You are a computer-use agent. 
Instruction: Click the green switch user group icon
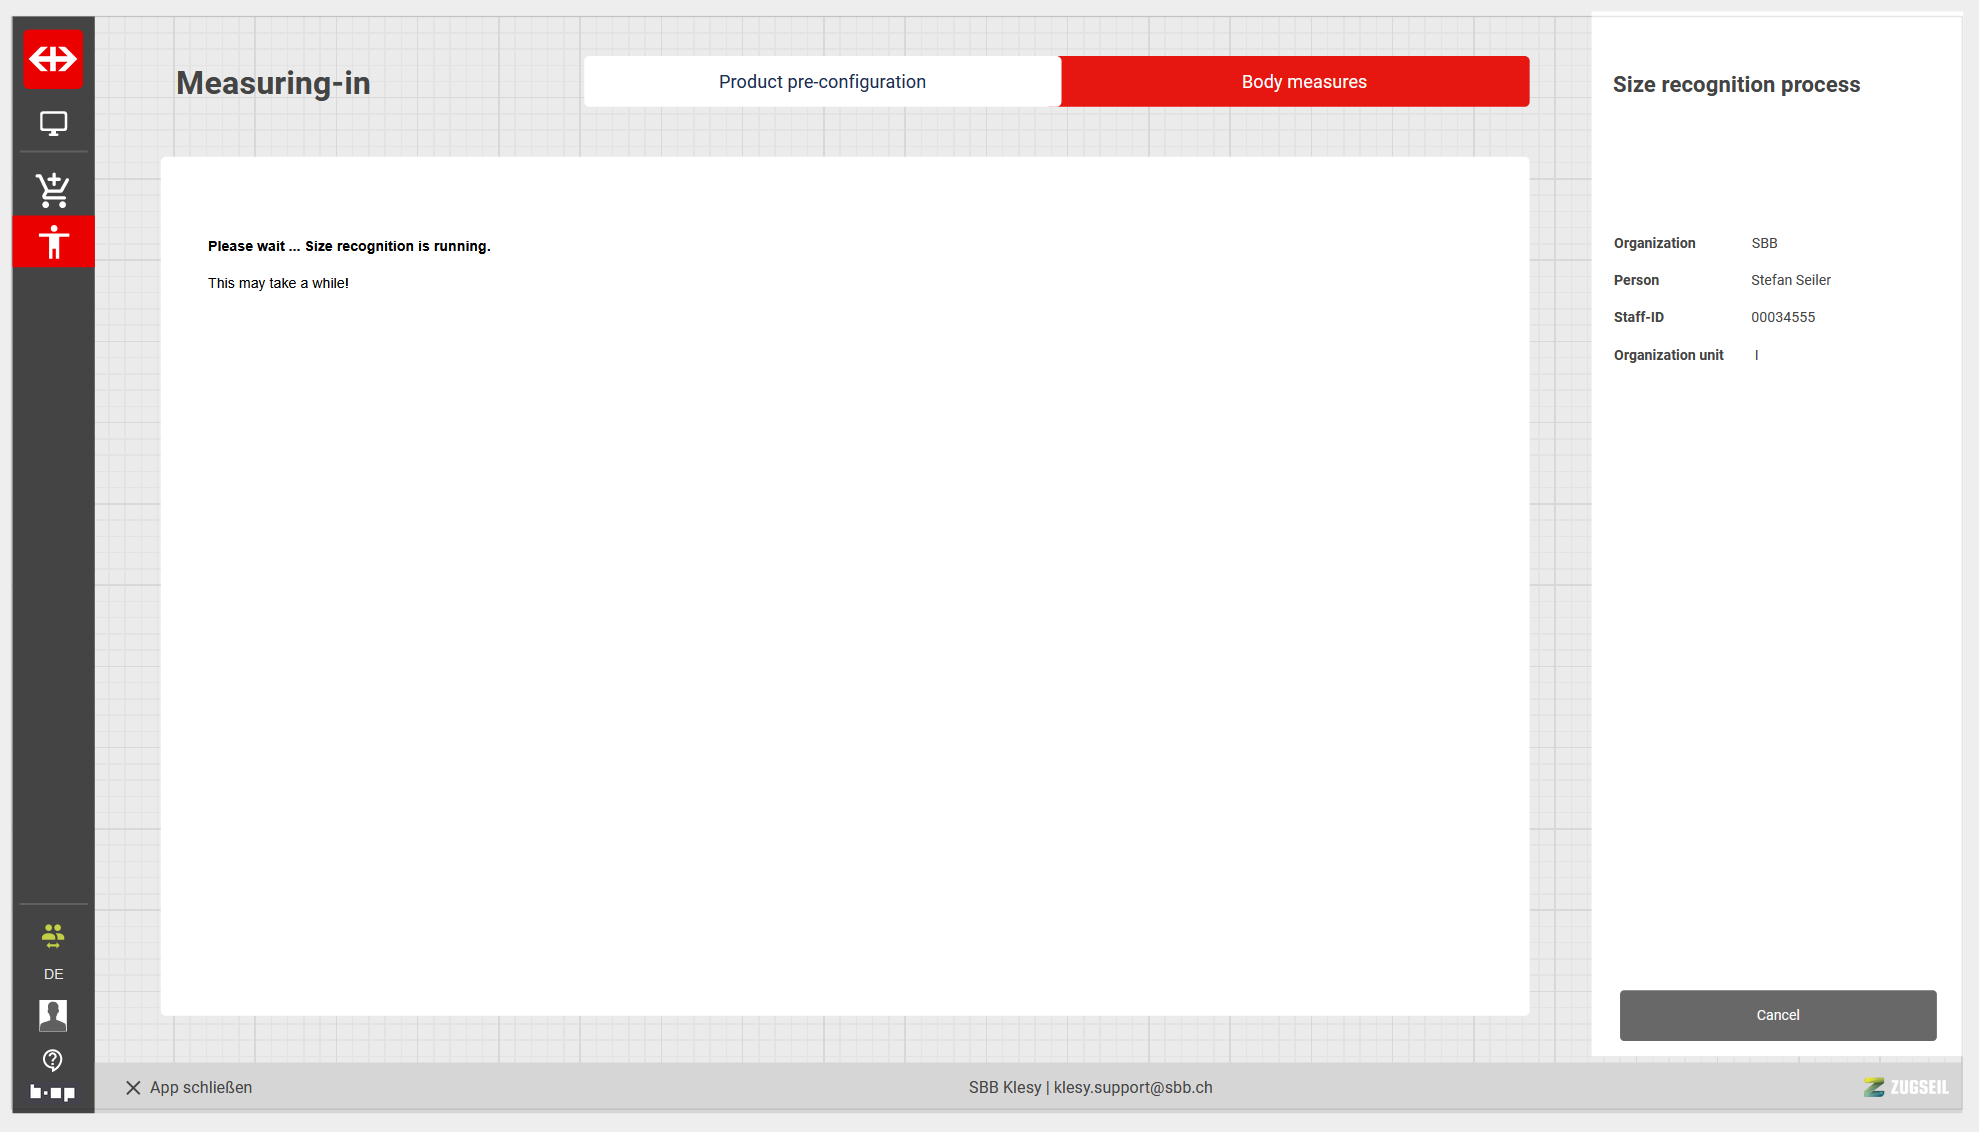pos(53,936)
